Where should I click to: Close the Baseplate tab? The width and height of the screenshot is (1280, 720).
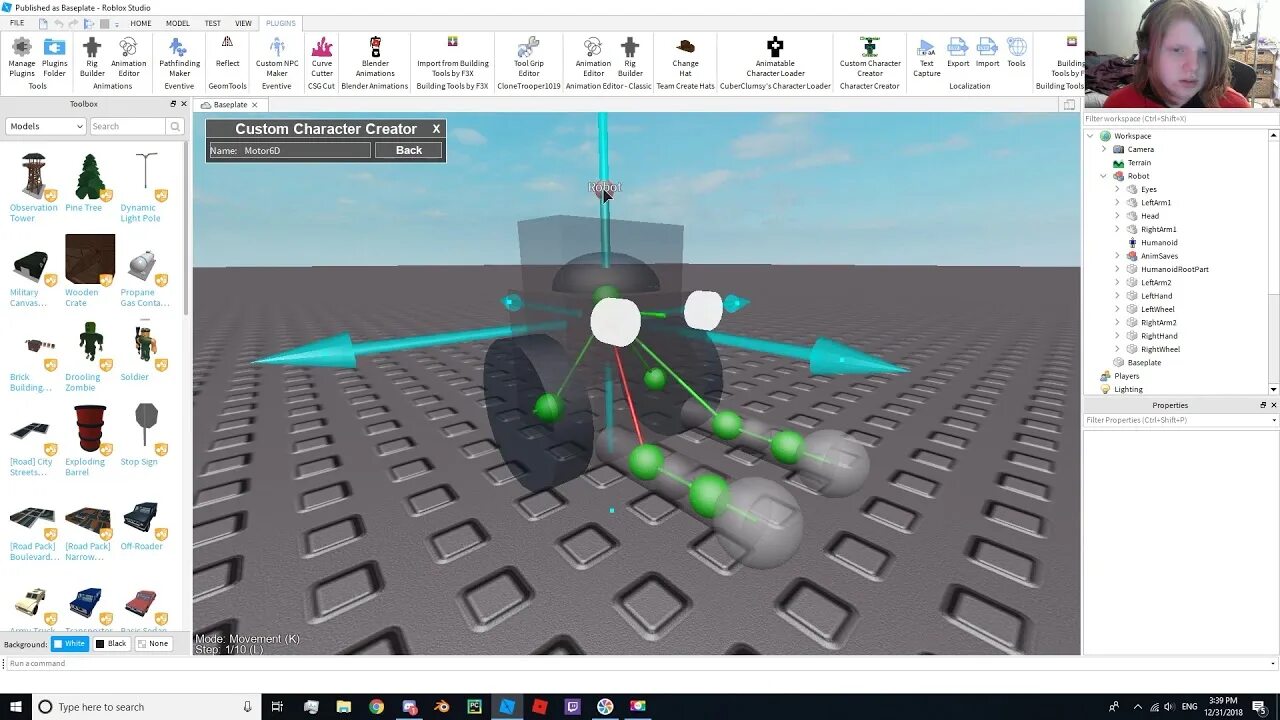tap(254, 105)
